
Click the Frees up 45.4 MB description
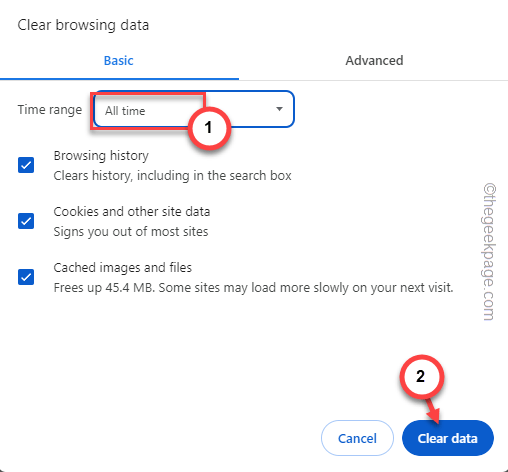(253, 288)
